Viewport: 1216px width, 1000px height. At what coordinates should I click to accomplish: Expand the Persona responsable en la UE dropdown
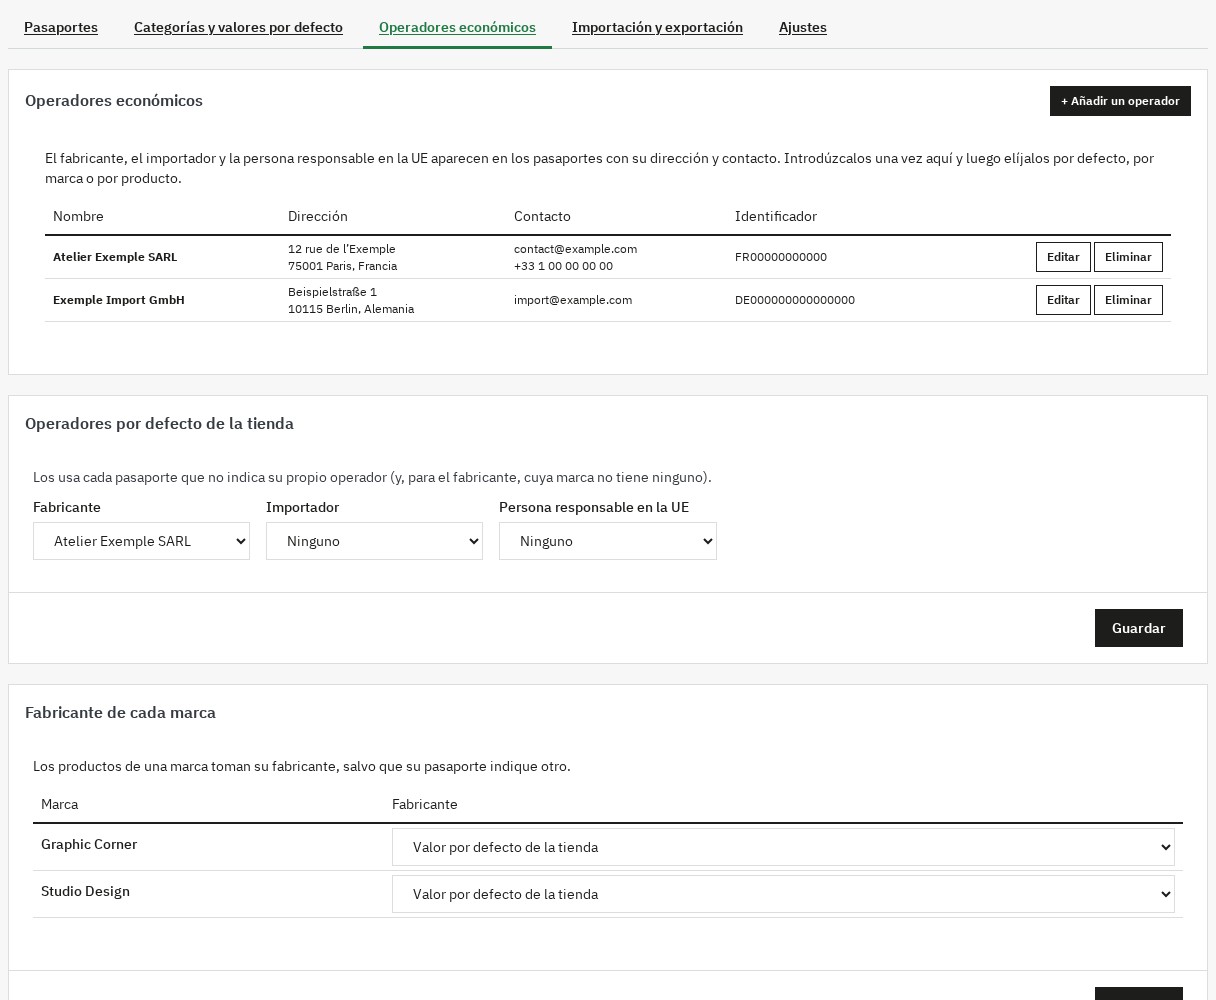pyautogui.click(x=608, y=541)
